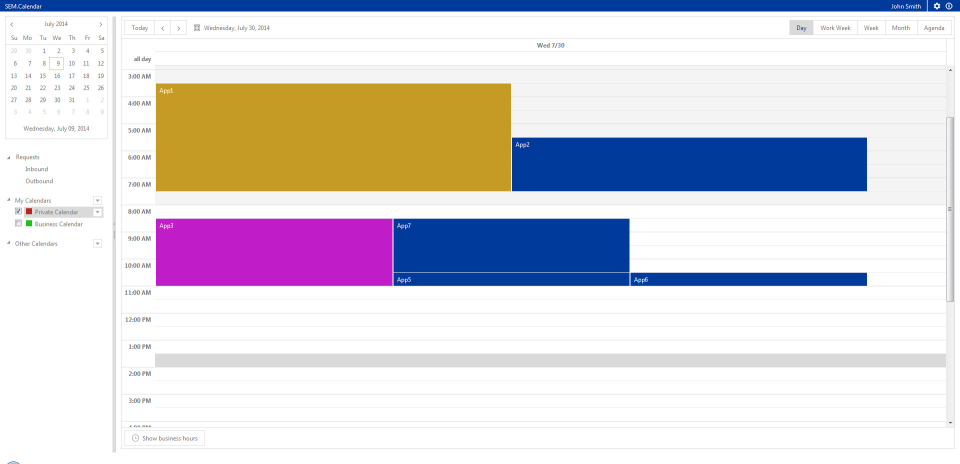Select the App7 appointment
The height and width of the screenshot is (464, 960).
pos(511,245)
